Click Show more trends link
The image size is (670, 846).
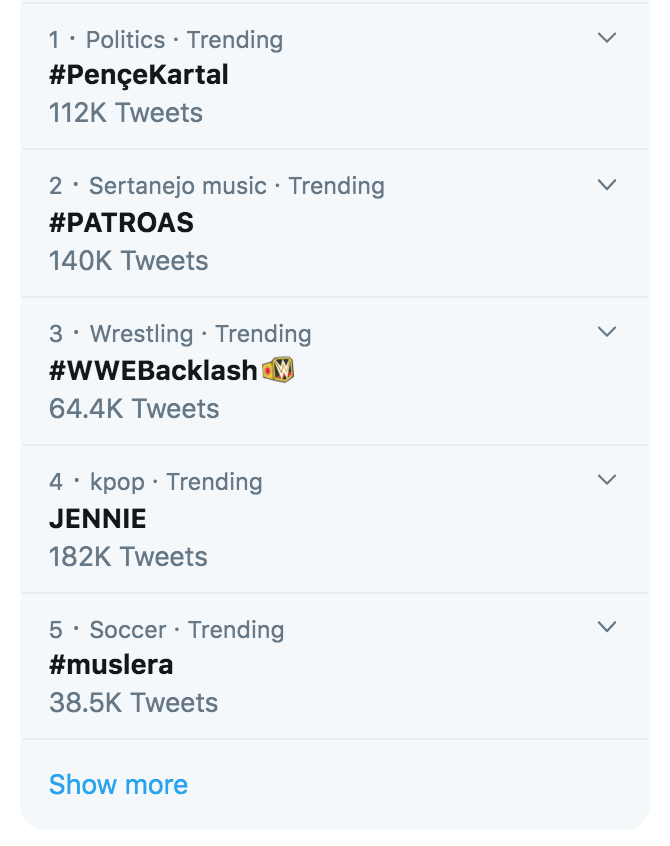pos(119,784)
